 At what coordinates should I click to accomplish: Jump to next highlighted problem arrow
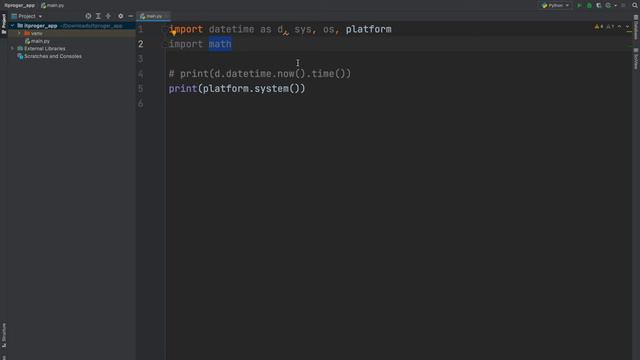[628, 27]
